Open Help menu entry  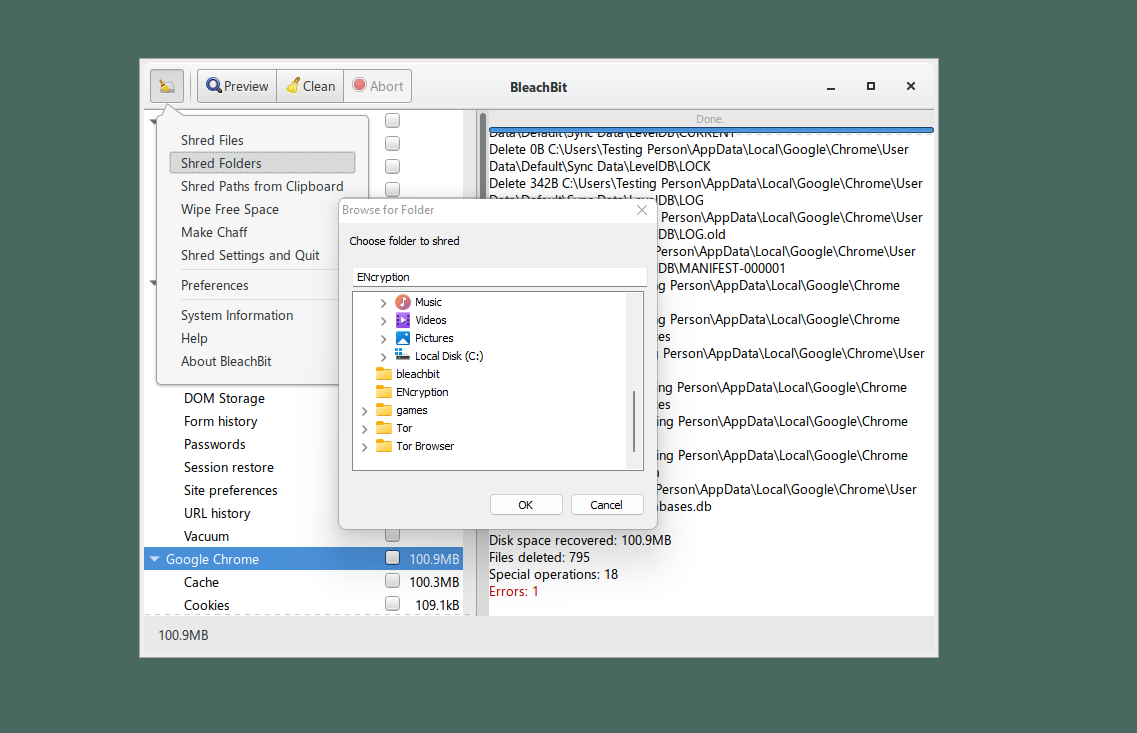194,339
